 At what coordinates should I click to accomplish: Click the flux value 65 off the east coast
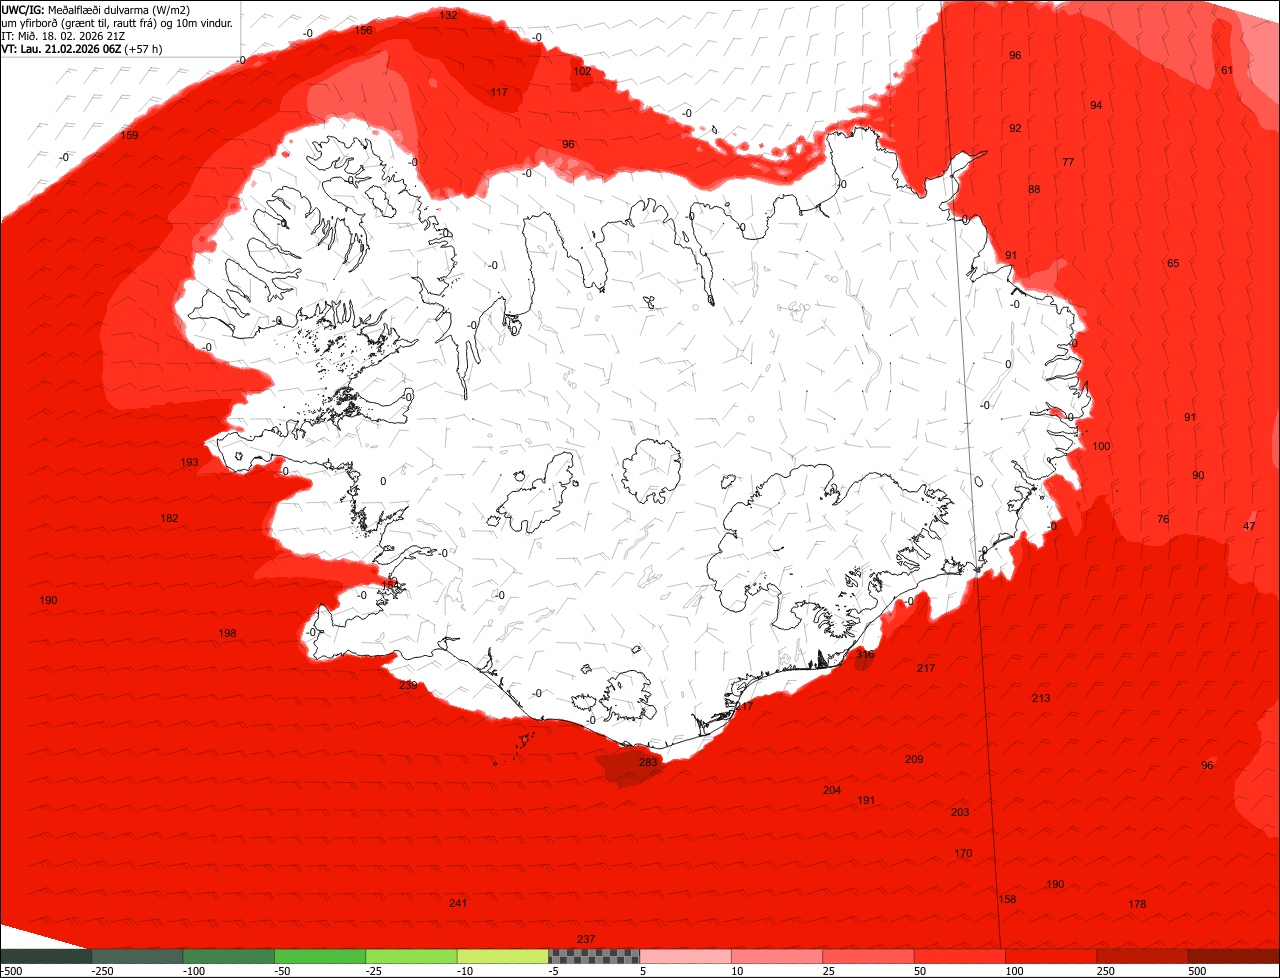pyautogui.click(x=1173, y=263)
